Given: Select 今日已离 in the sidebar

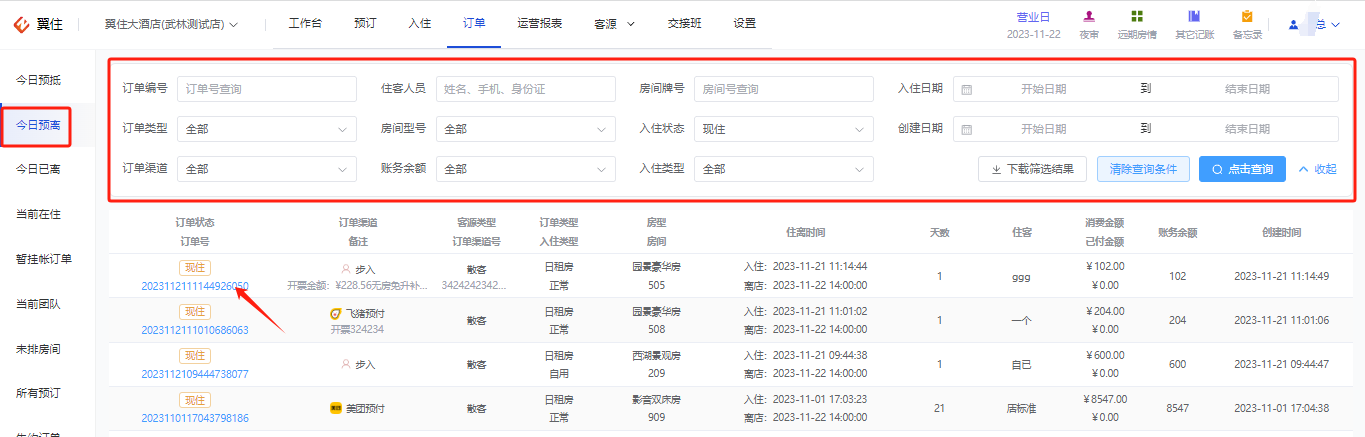Looking at the screenshot, I should pyautogui.click(x=38, y=169).
